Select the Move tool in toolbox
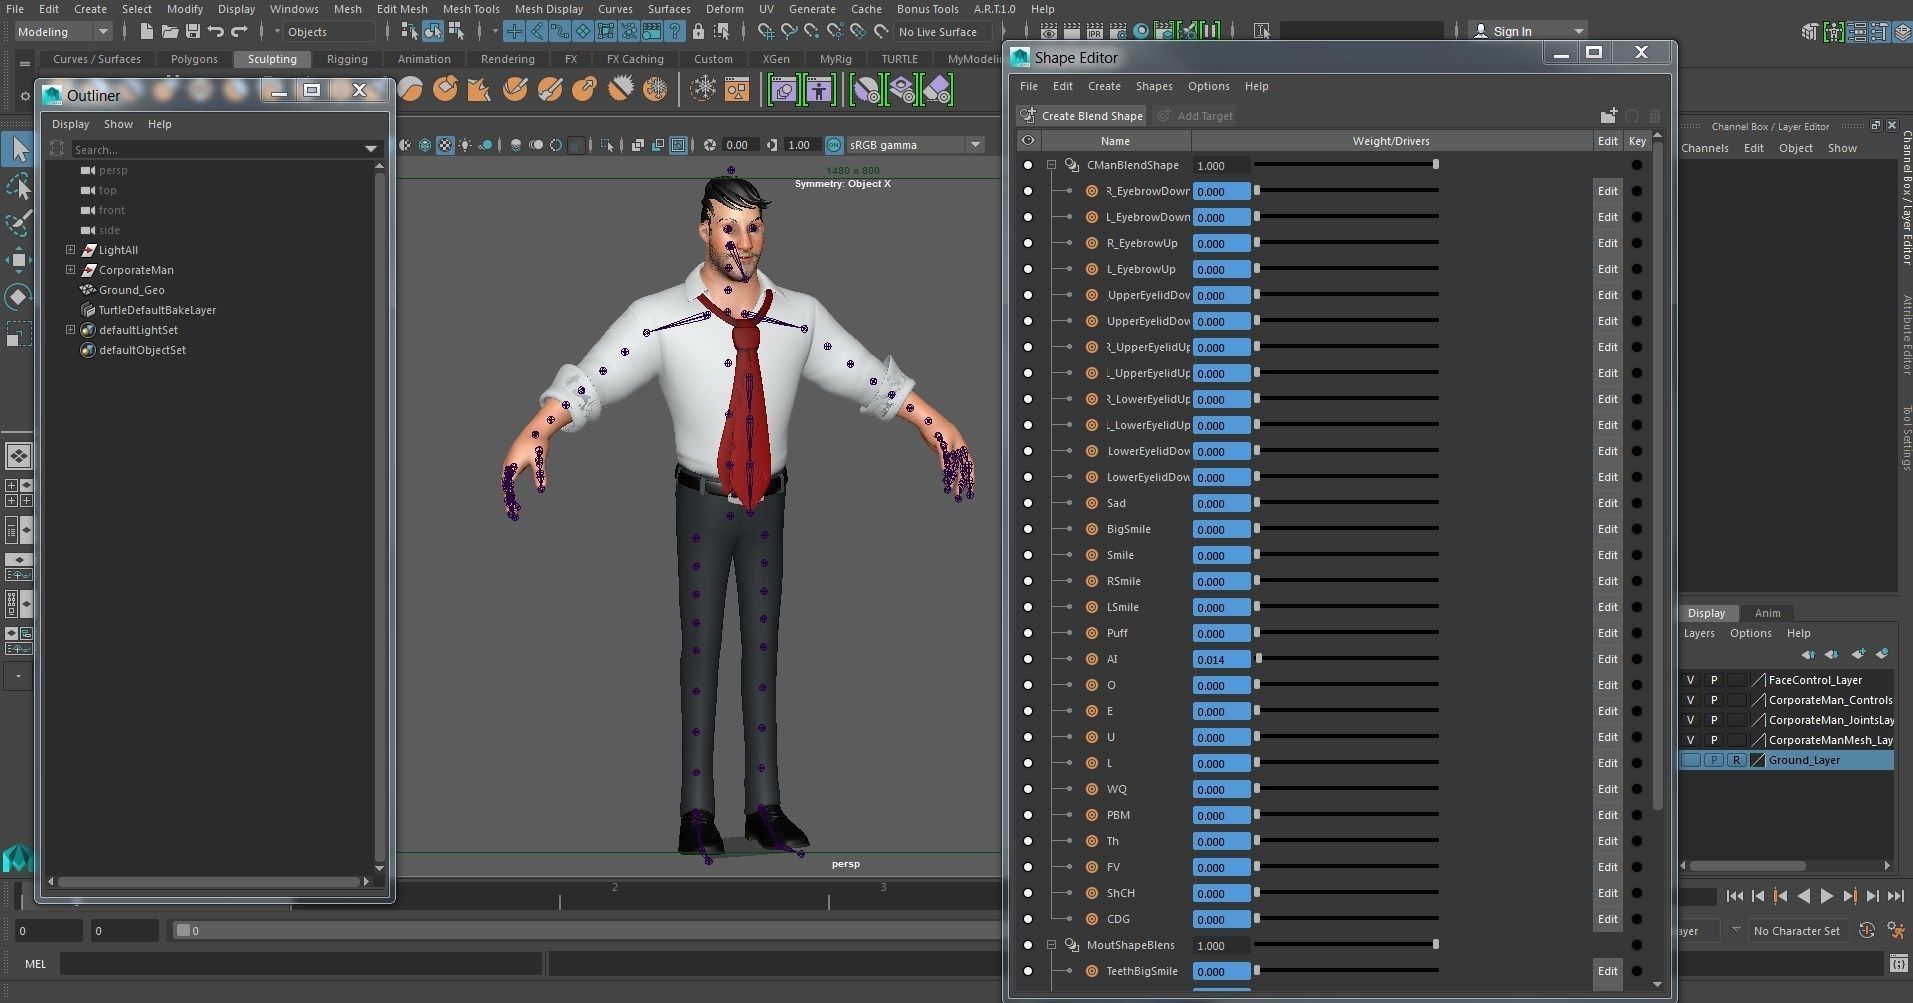 [x=18, y=260]
